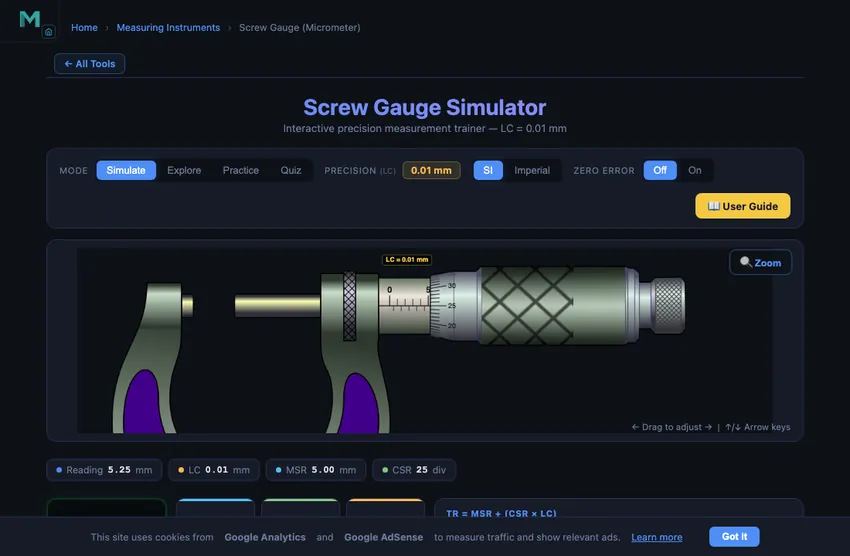Select Simulate mode

click(x=126, y=170)
